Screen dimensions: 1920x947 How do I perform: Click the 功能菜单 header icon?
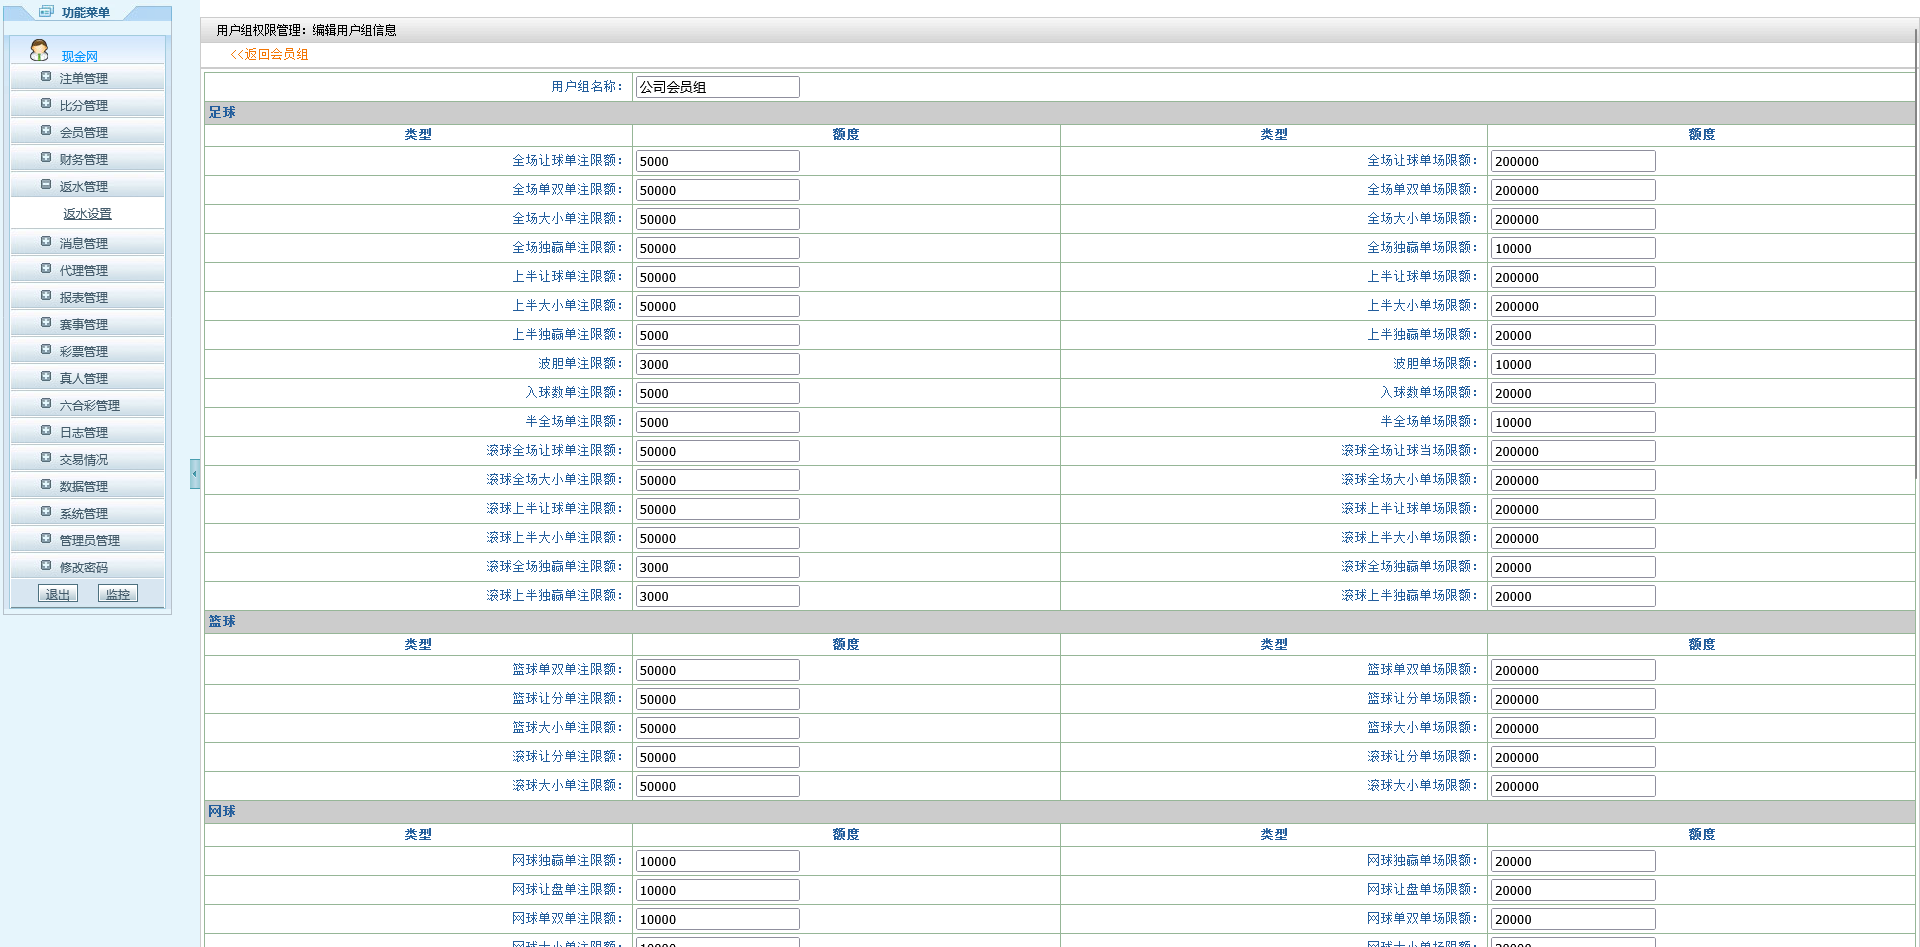click(46, 12)
